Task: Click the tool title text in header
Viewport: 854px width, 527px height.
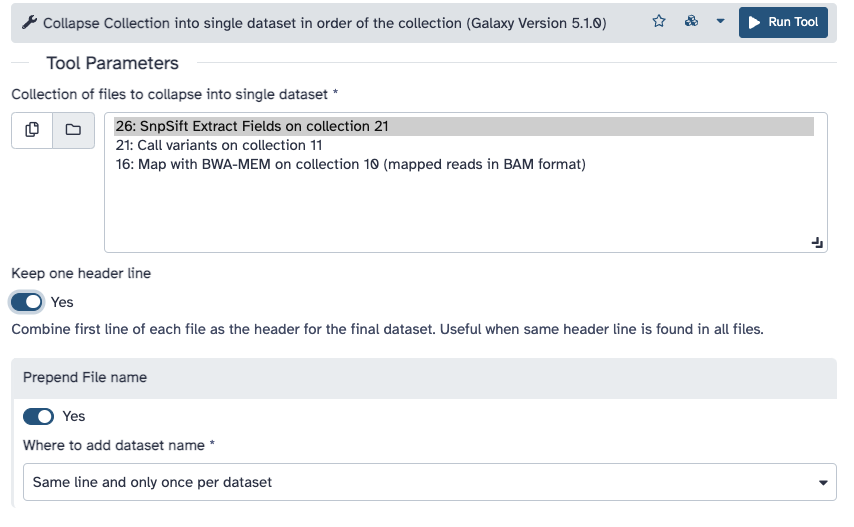Action: pos(325,23)
